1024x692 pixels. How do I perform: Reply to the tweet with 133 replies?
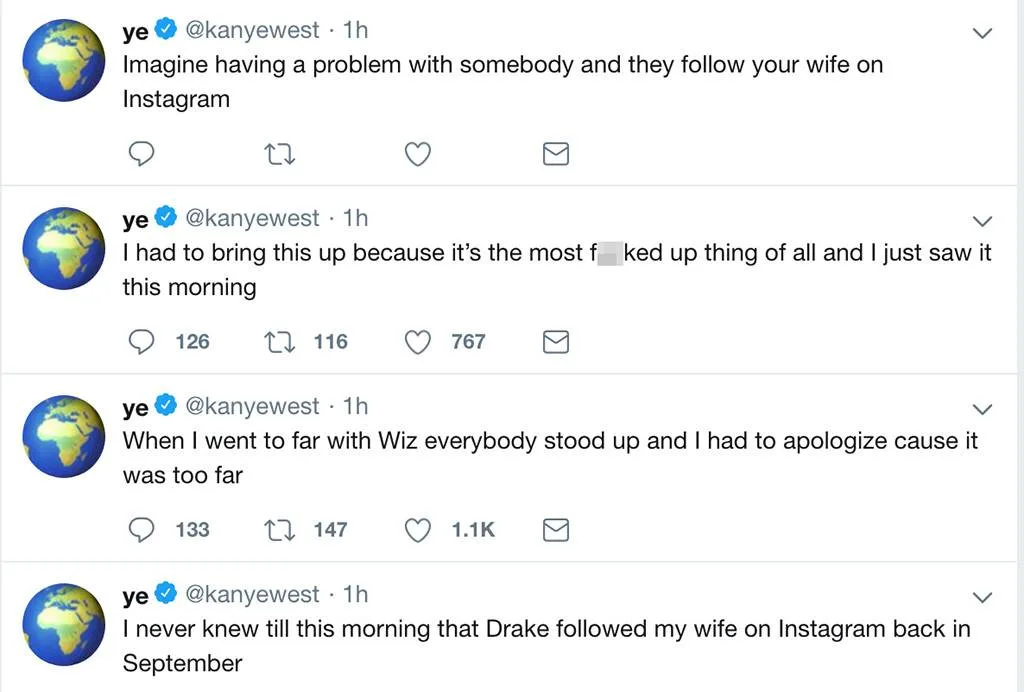[143, 530]
